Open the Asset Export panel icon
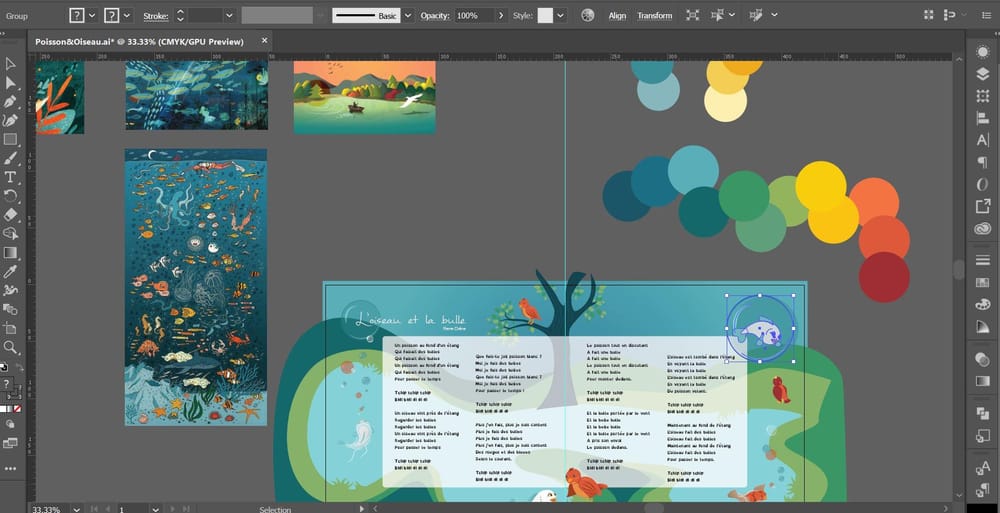The width and height of the screenshot is (1000, 513). click(x=983, y=206)
